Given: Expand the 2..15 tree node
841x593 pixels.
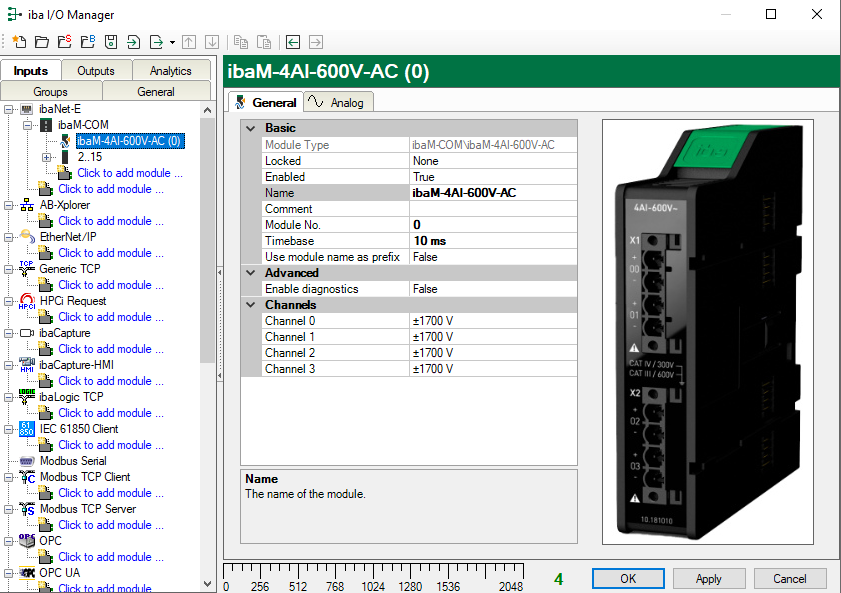Looking at the screenshot, I should [47, 157].
